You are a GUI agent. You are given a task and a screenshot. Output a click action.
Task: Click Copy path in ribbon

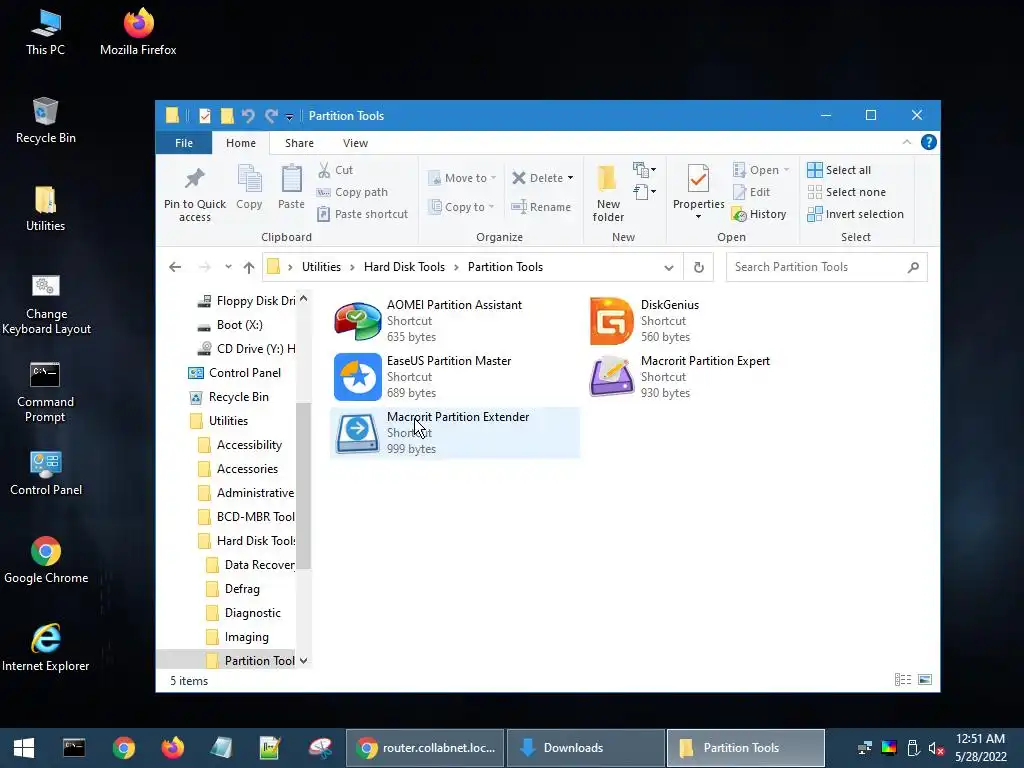tap(353, 192)
